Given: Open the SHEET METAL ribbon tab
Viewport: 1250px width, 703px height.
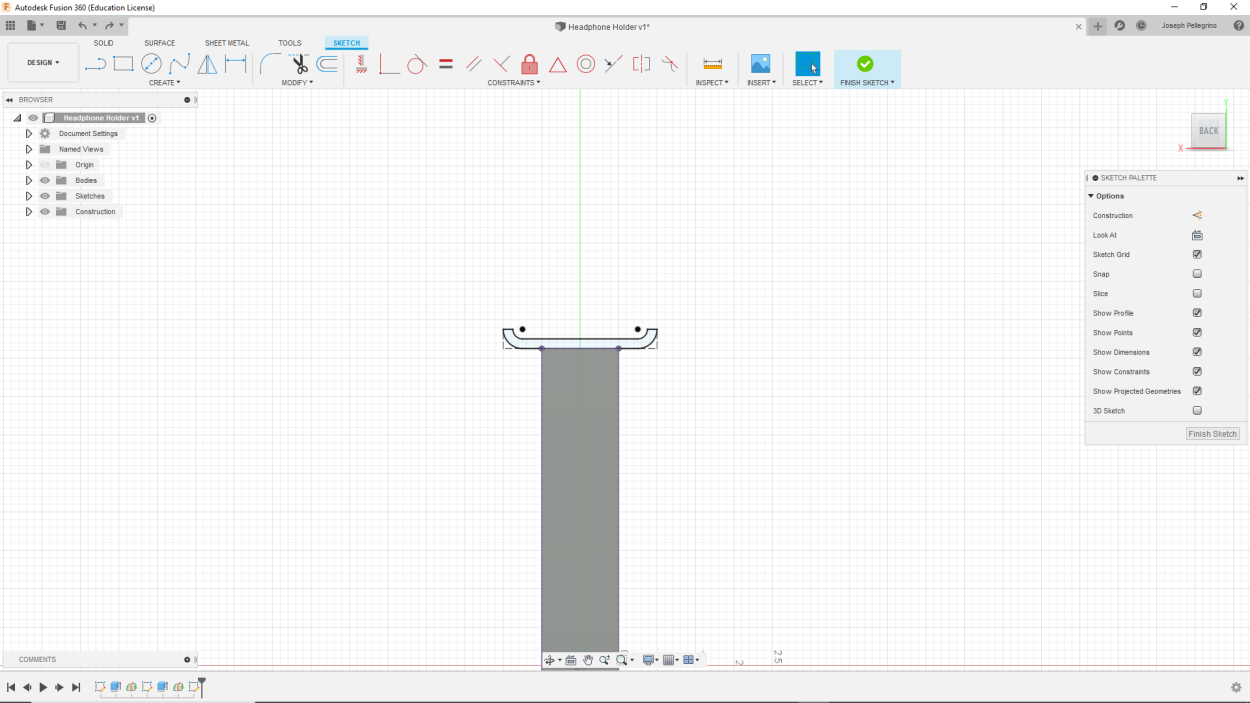Looking at the screenshot, I should (226, 43).
